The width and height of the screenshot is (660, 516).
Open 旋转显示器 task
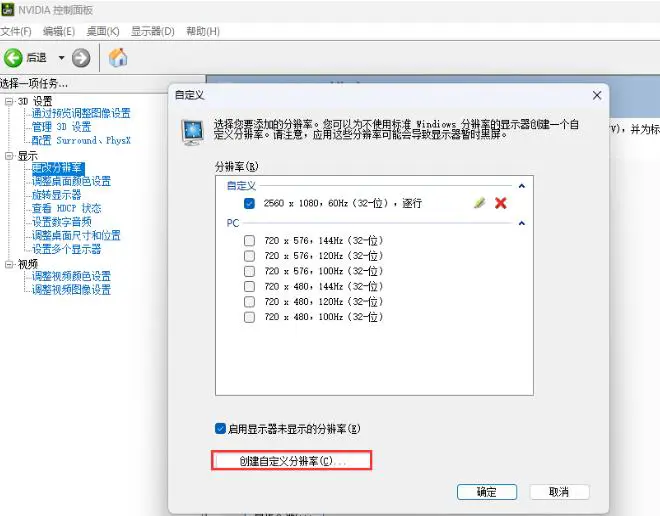tap(56, 195)
